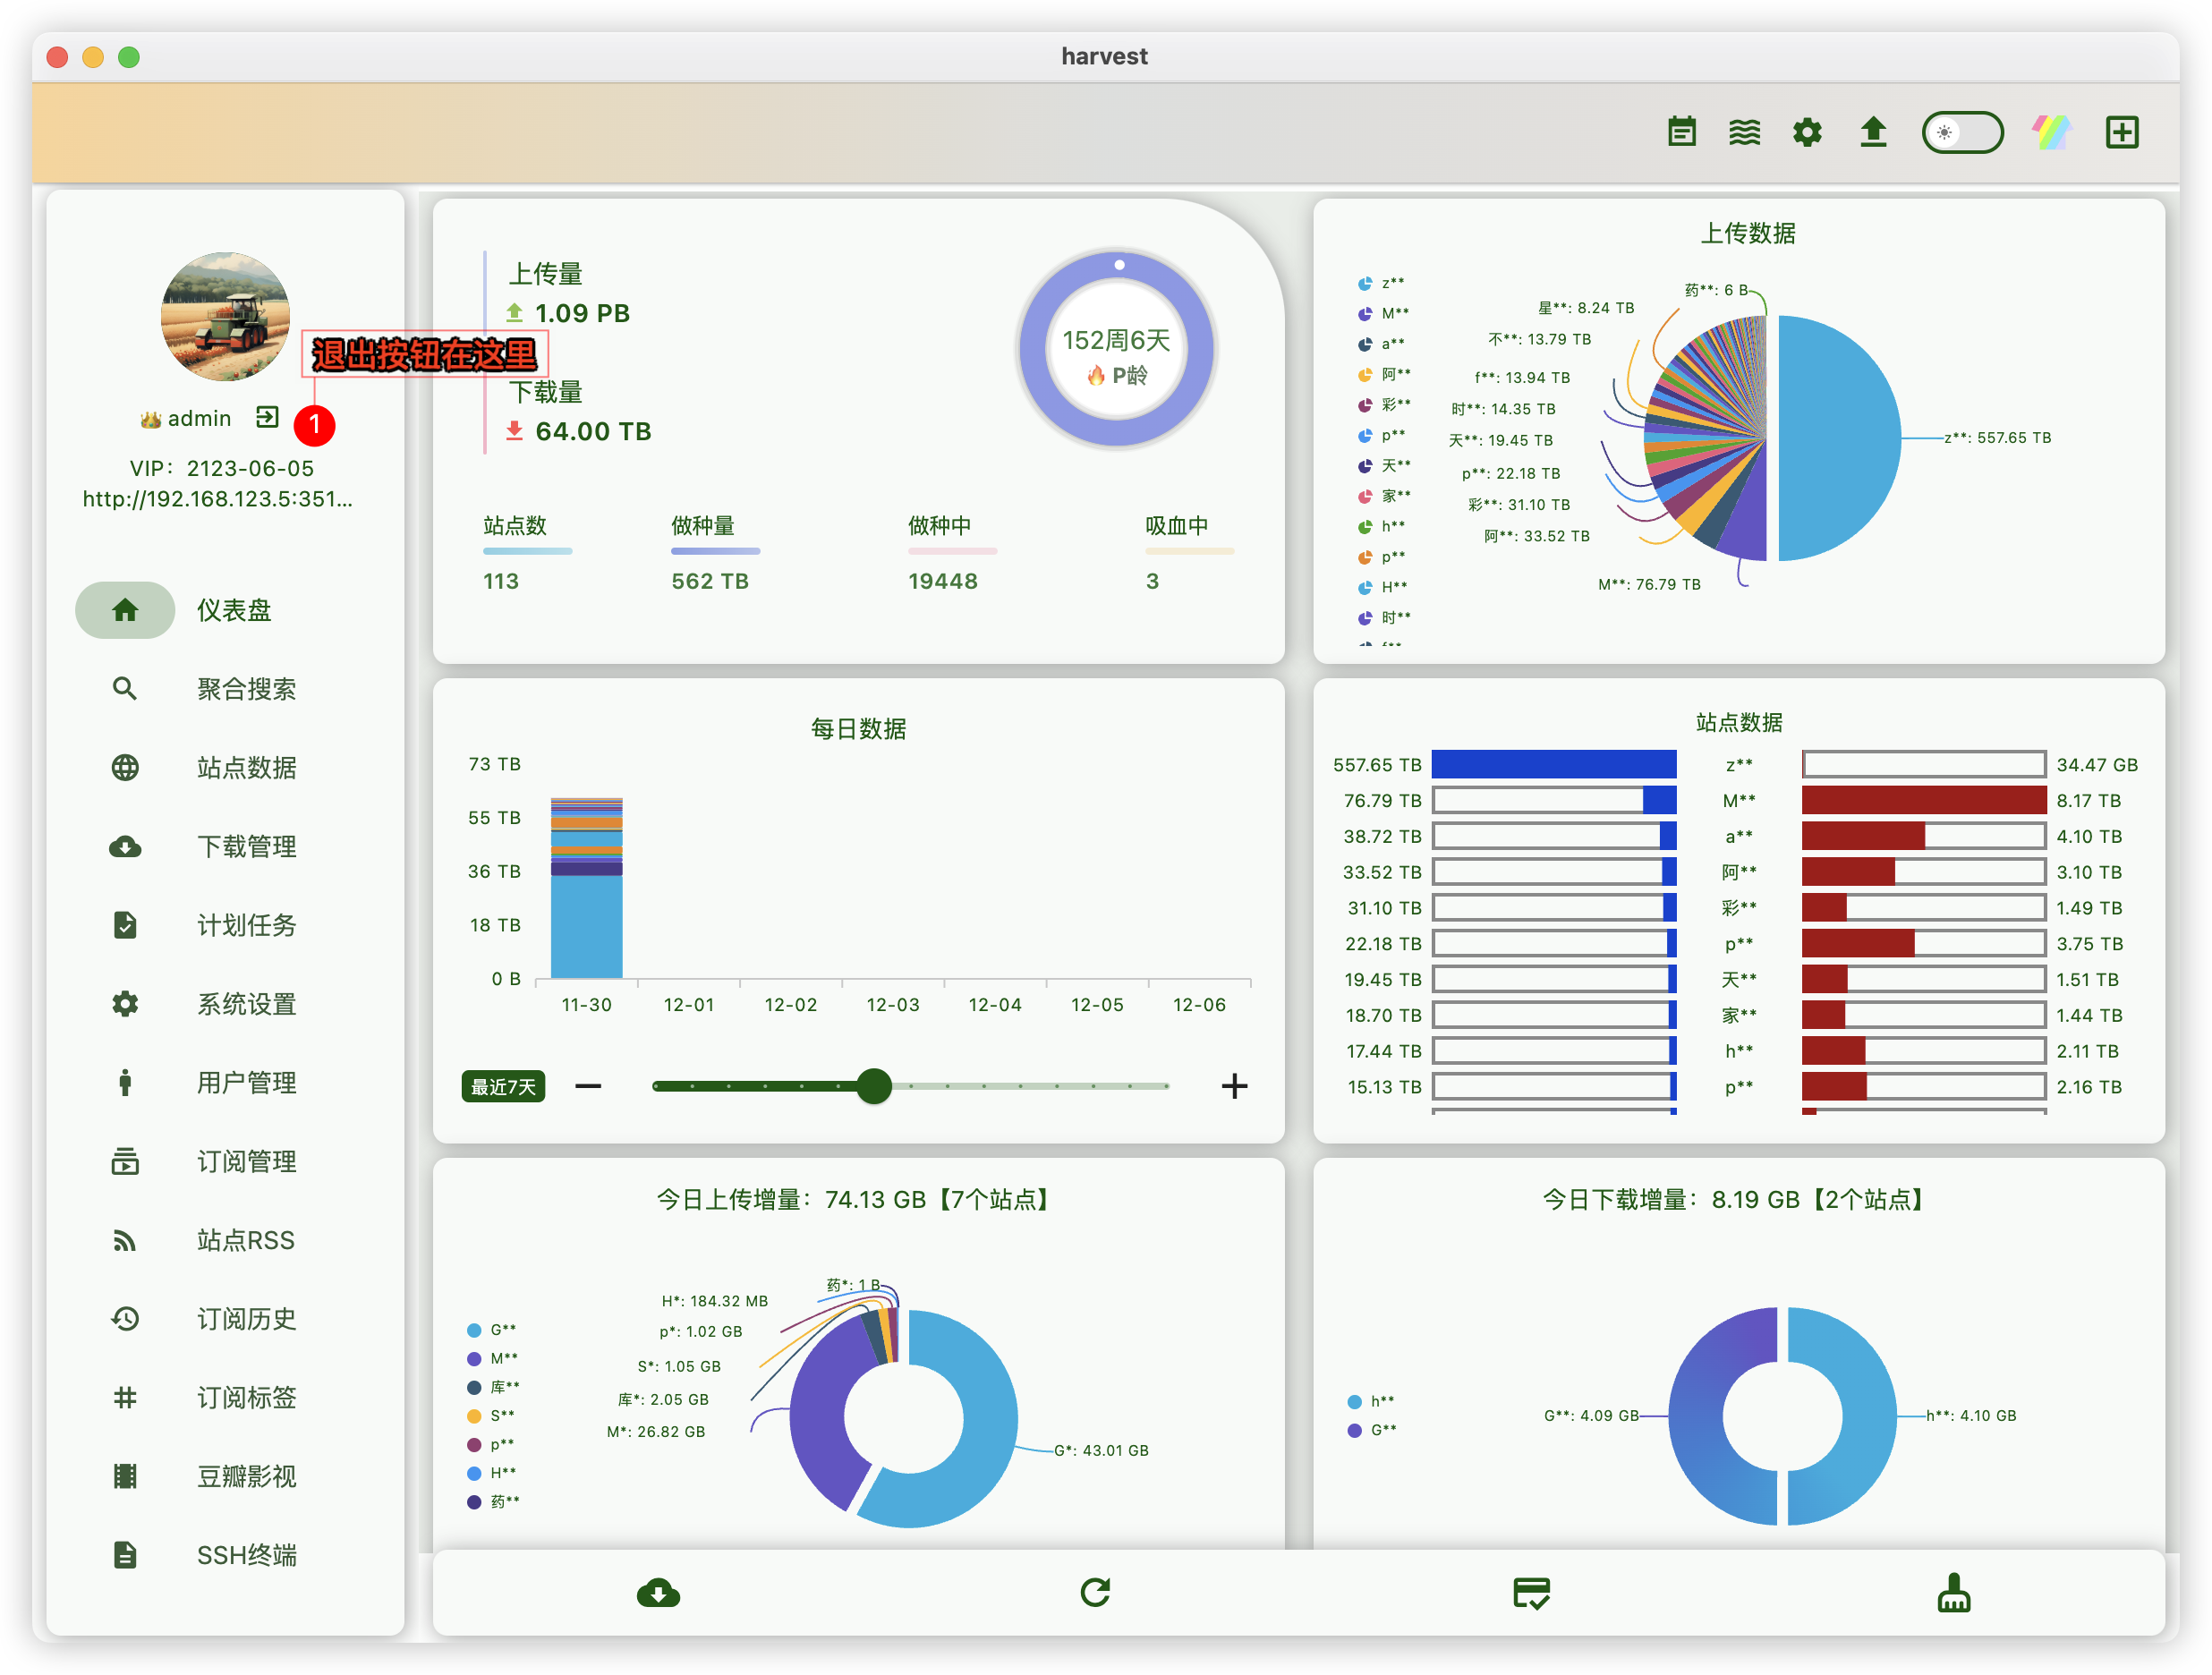
Task: Click the admin tractor avatar image
Action: point(226,317)
